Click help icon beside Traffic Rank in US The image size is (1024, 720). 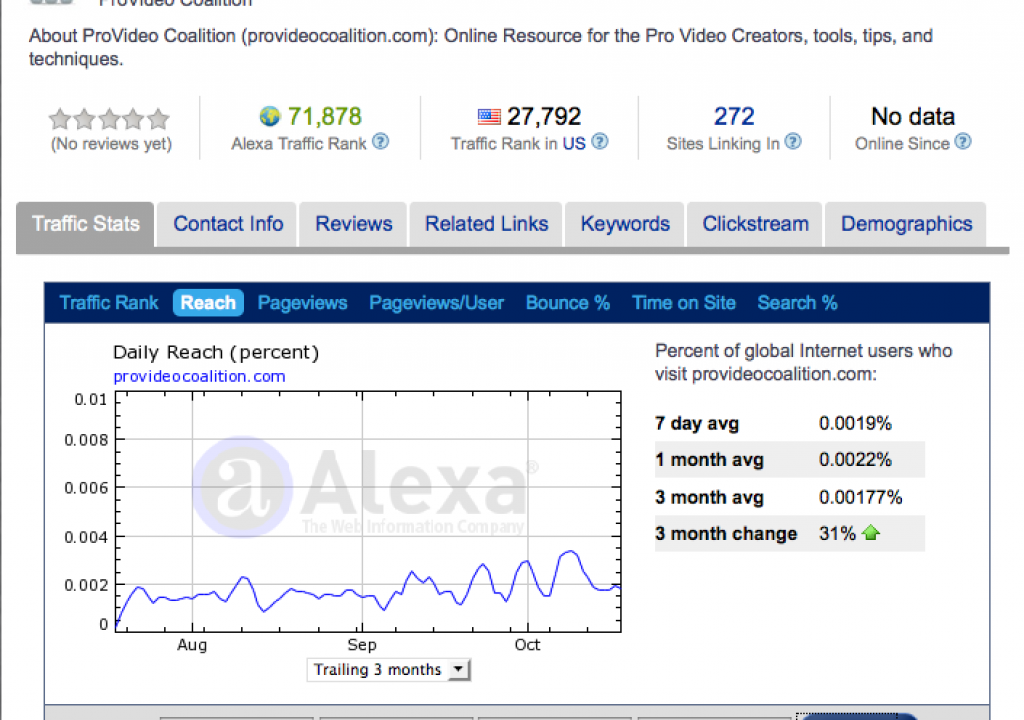600,142
